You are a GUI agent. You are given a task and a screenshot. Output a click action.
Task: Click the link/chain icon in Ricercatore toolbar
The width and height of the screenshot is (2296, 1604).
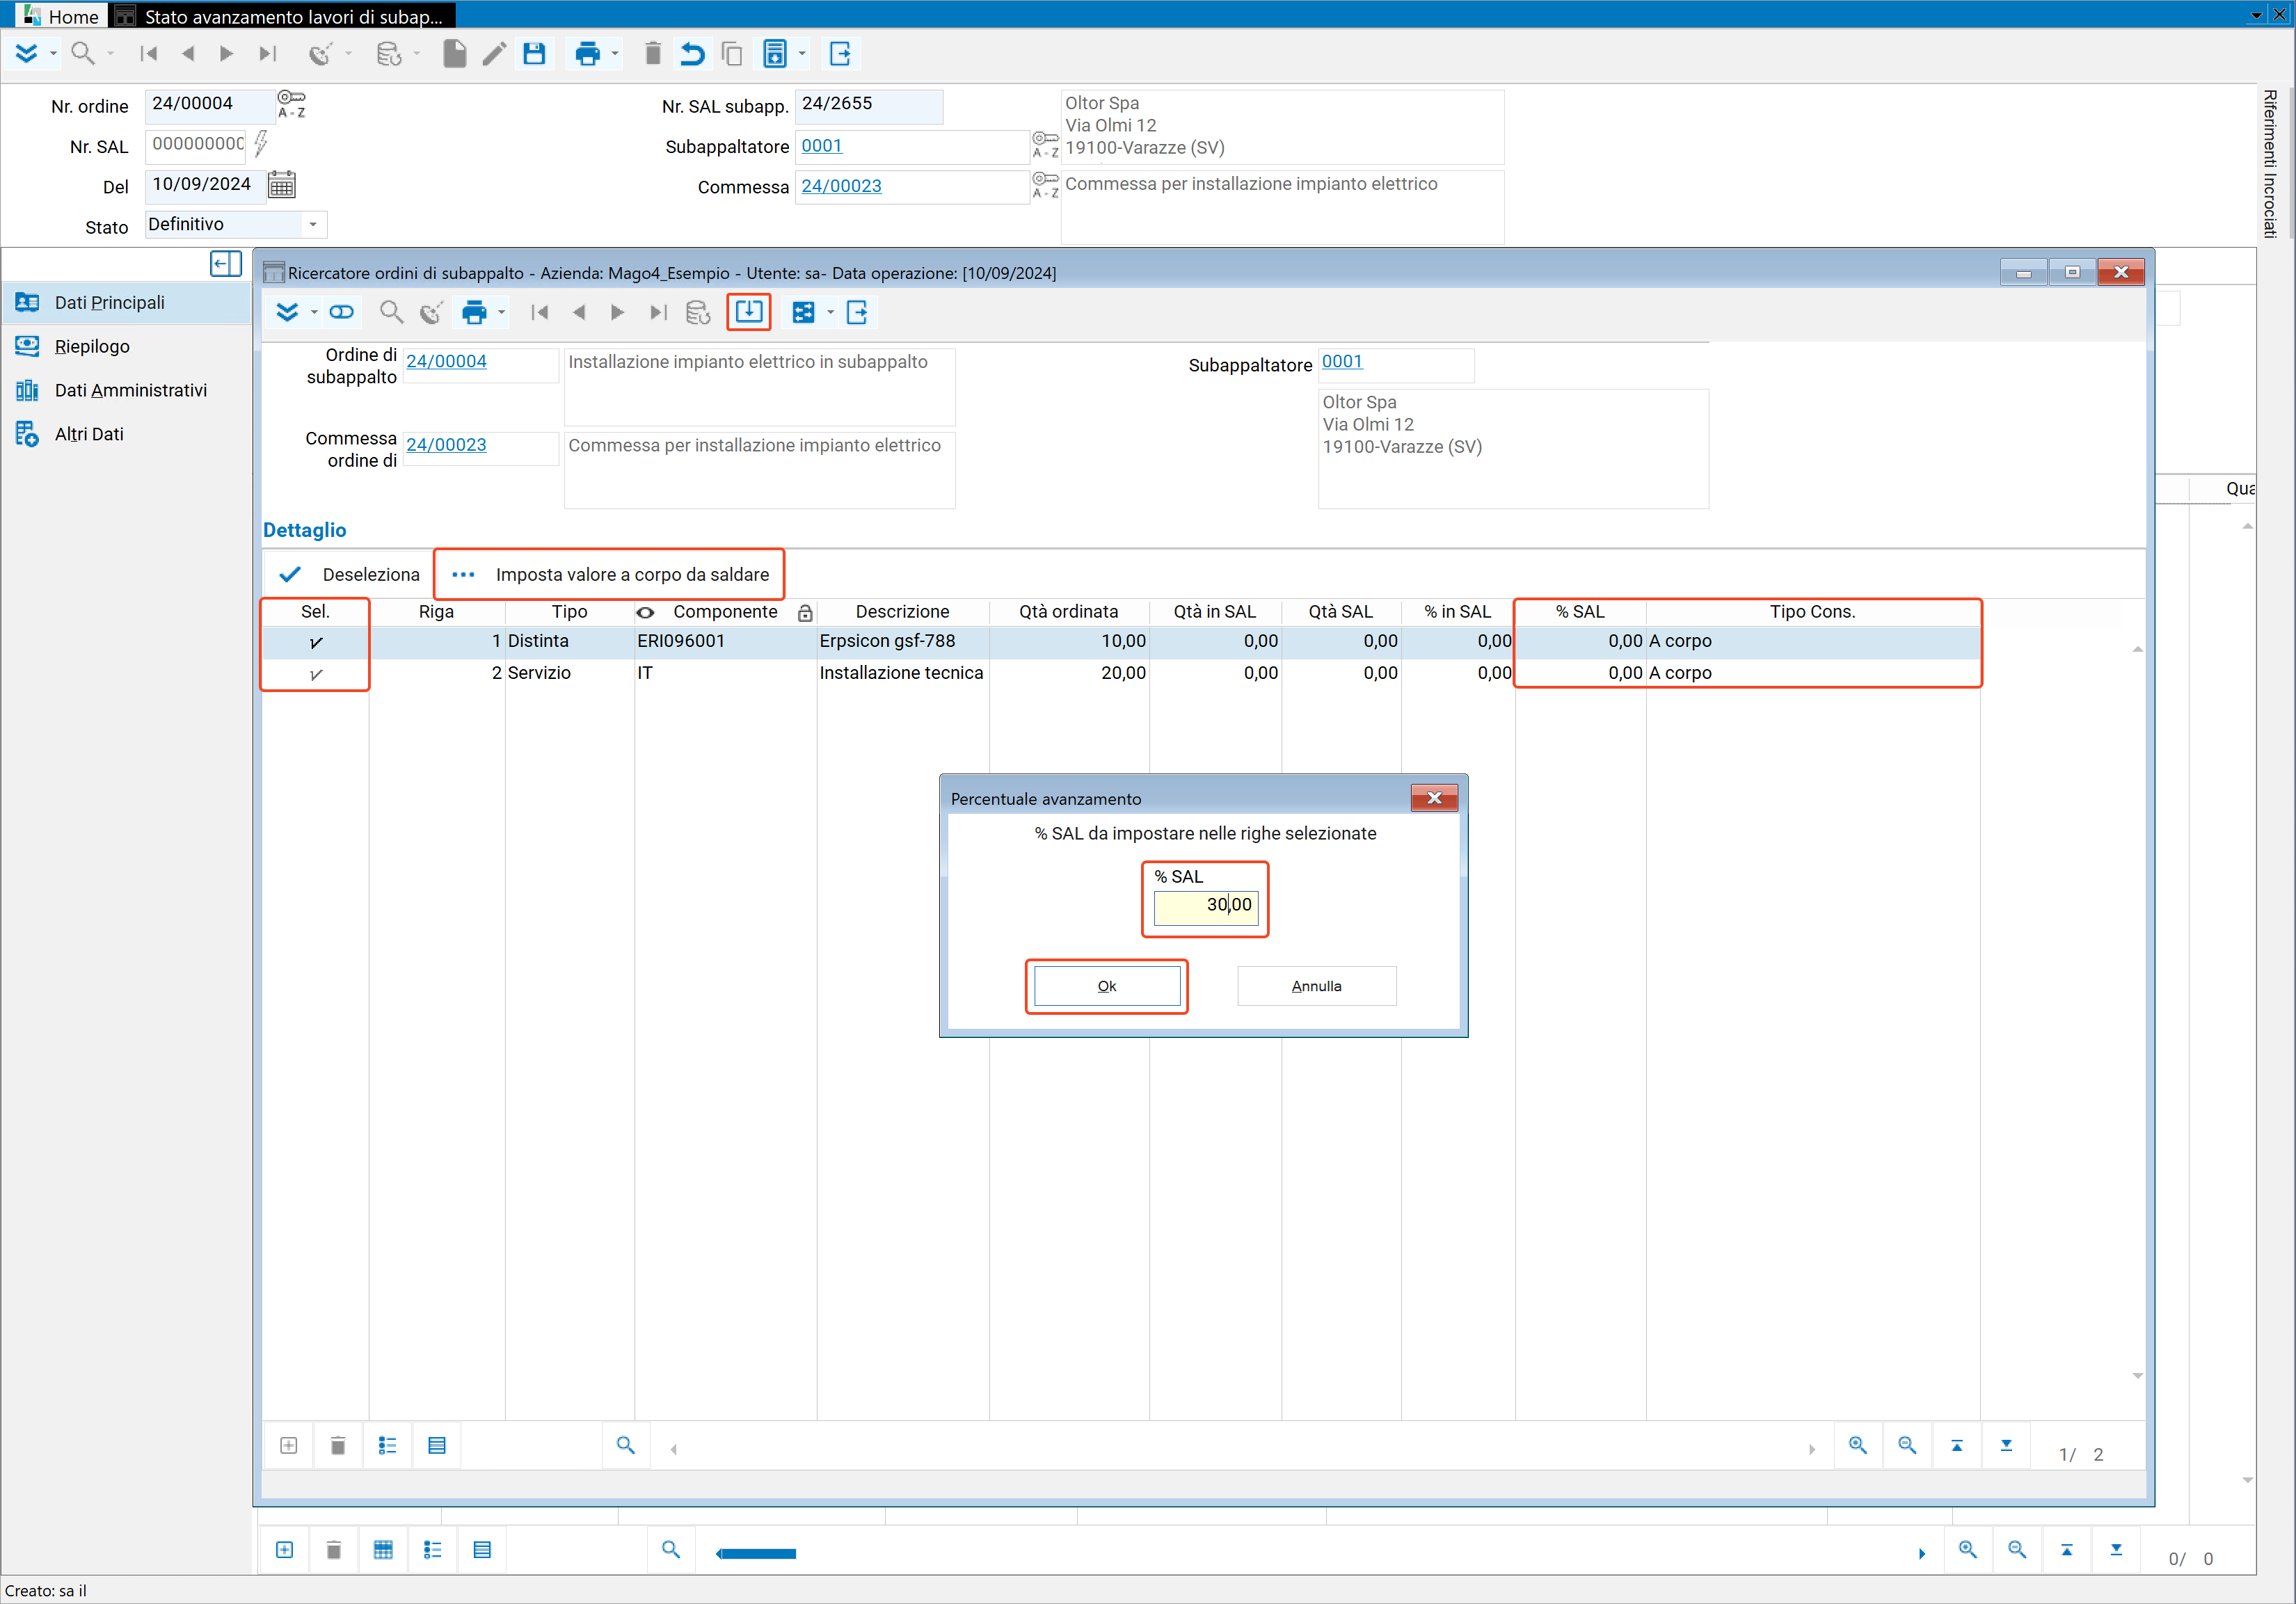click(341, 312)
